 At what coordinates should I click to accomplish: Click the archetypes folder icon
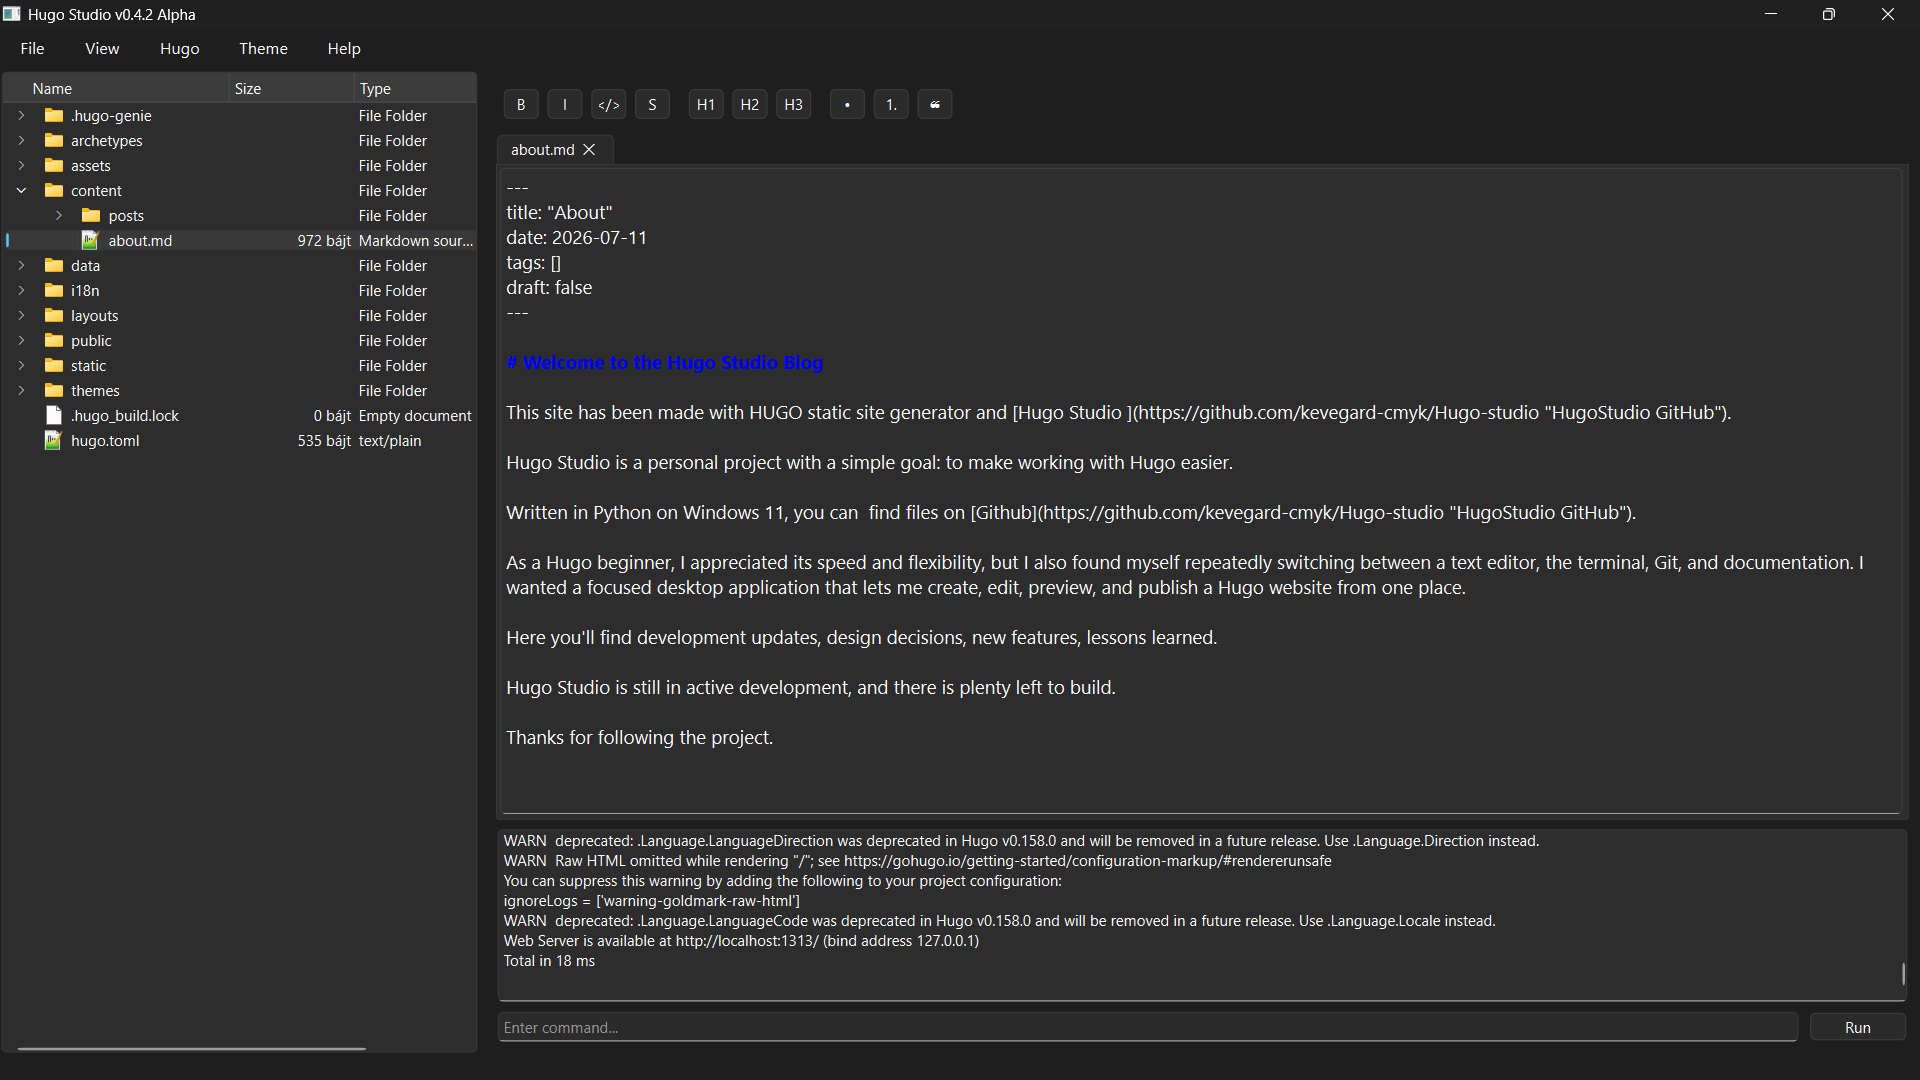tap(54, 140)
